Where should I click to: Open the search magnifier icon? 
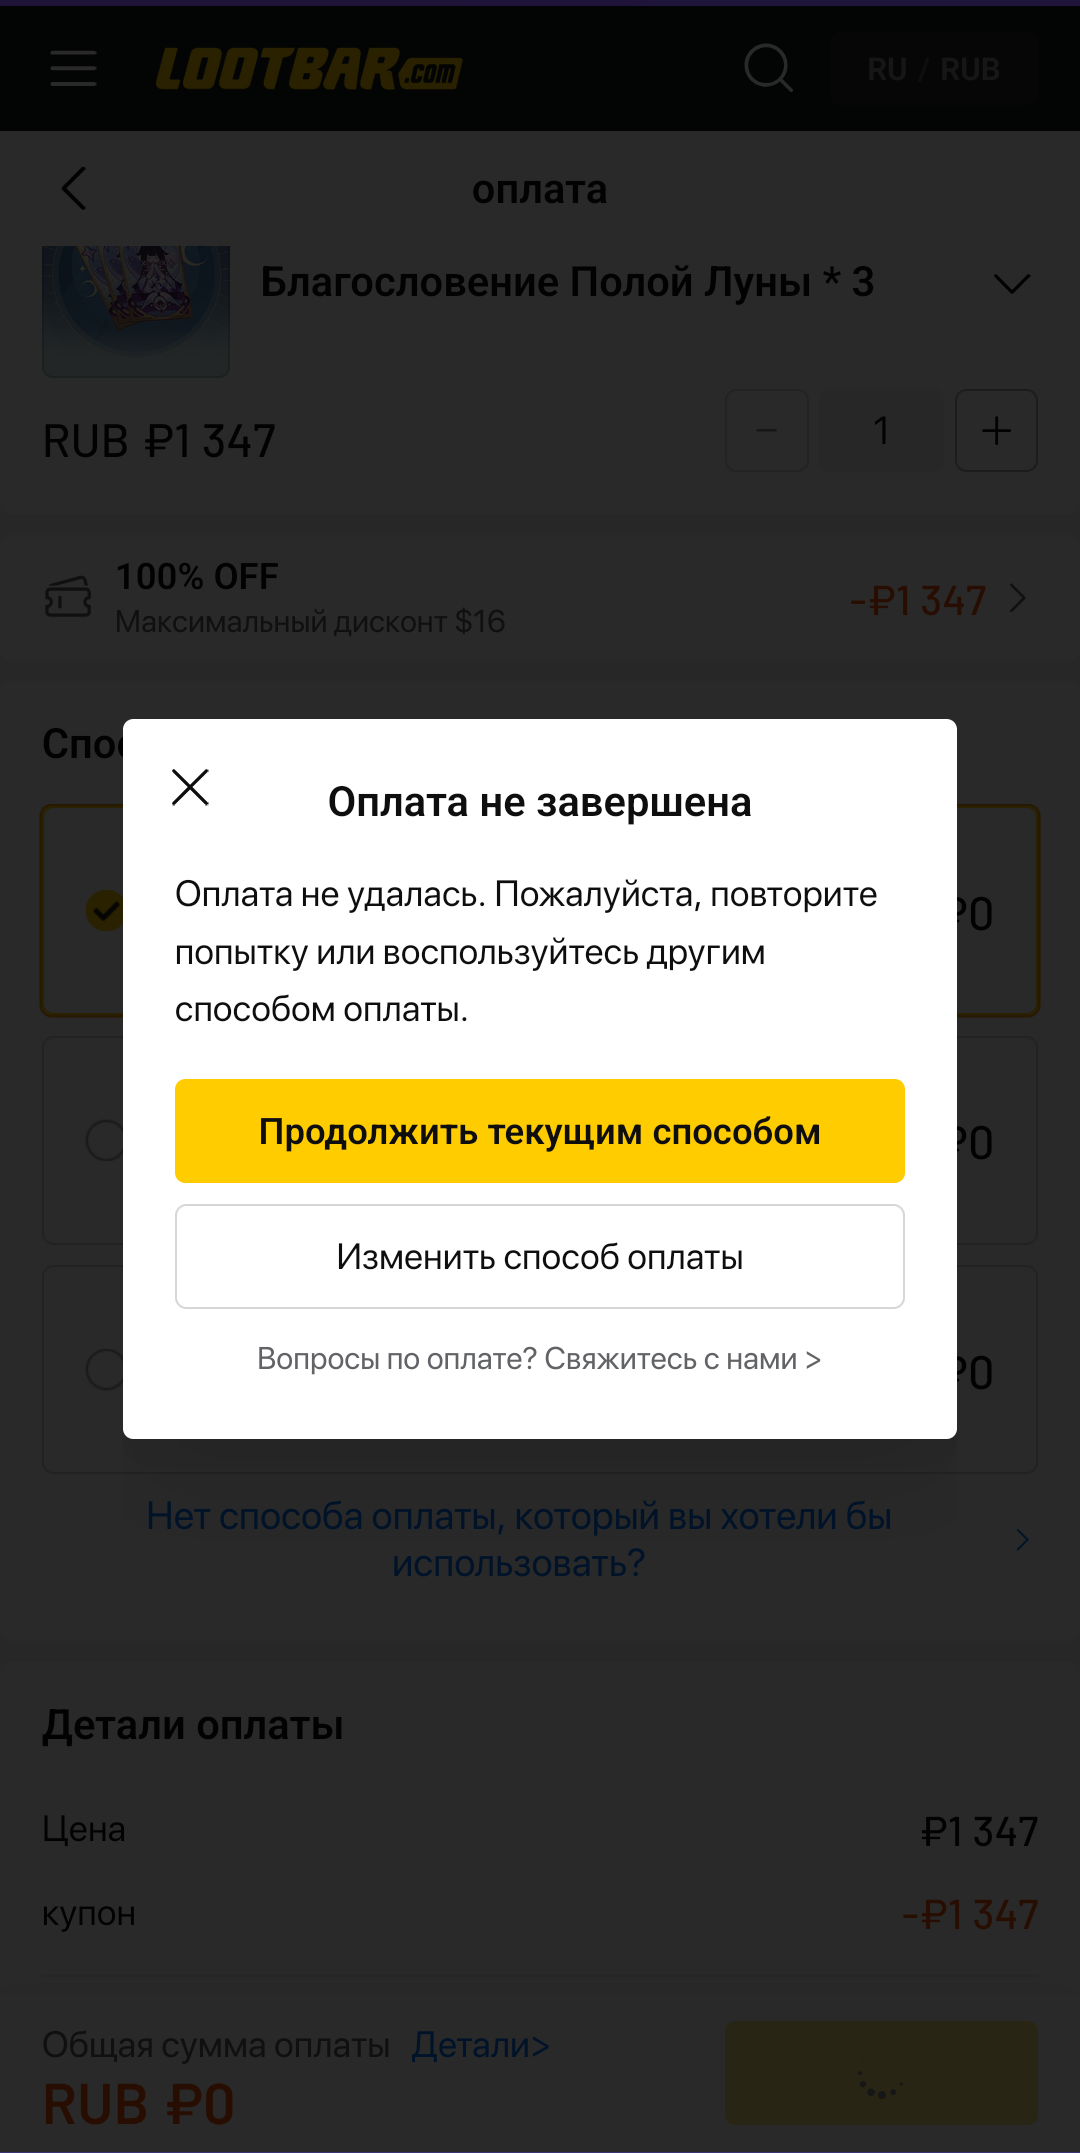click(768, 68)
